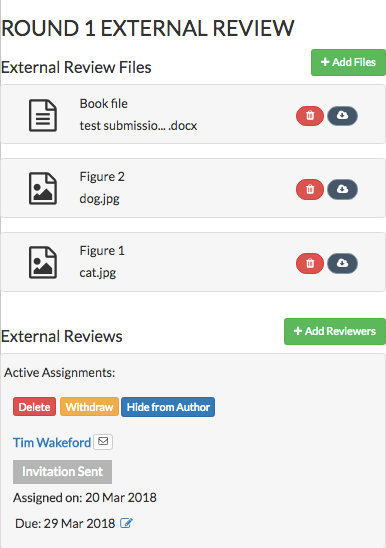Click the Figure 2 image icon
386x548 pixels.
[43, 188]
